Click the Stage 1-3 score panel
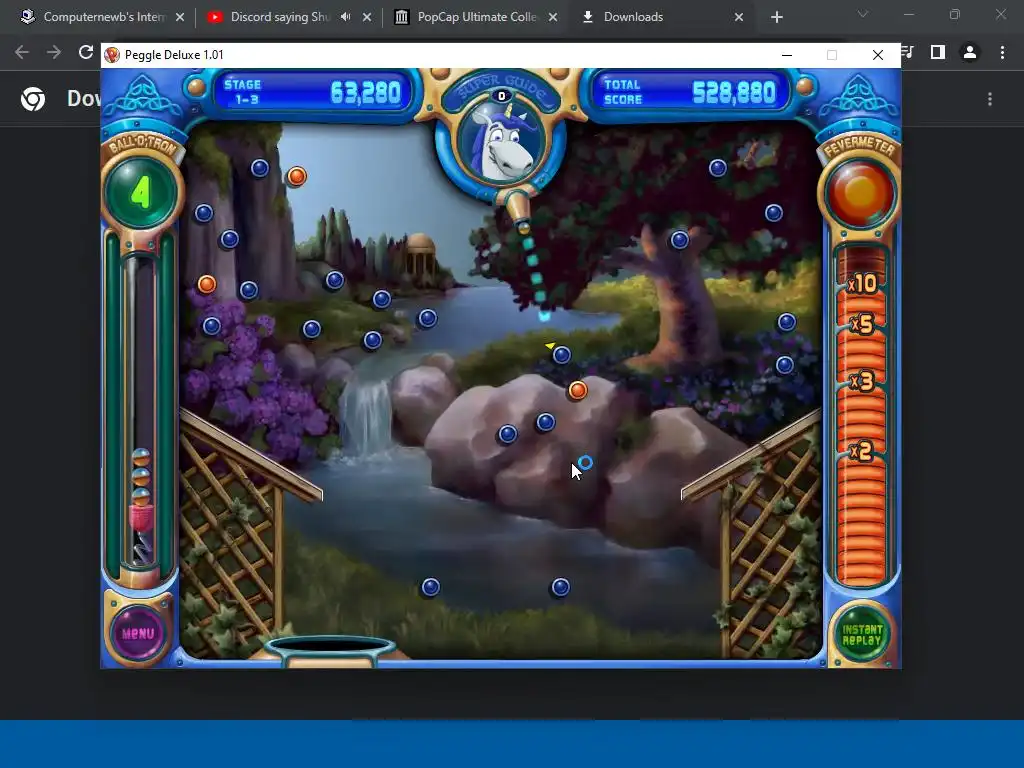The image size is (1024, 768). pos(312,93)
